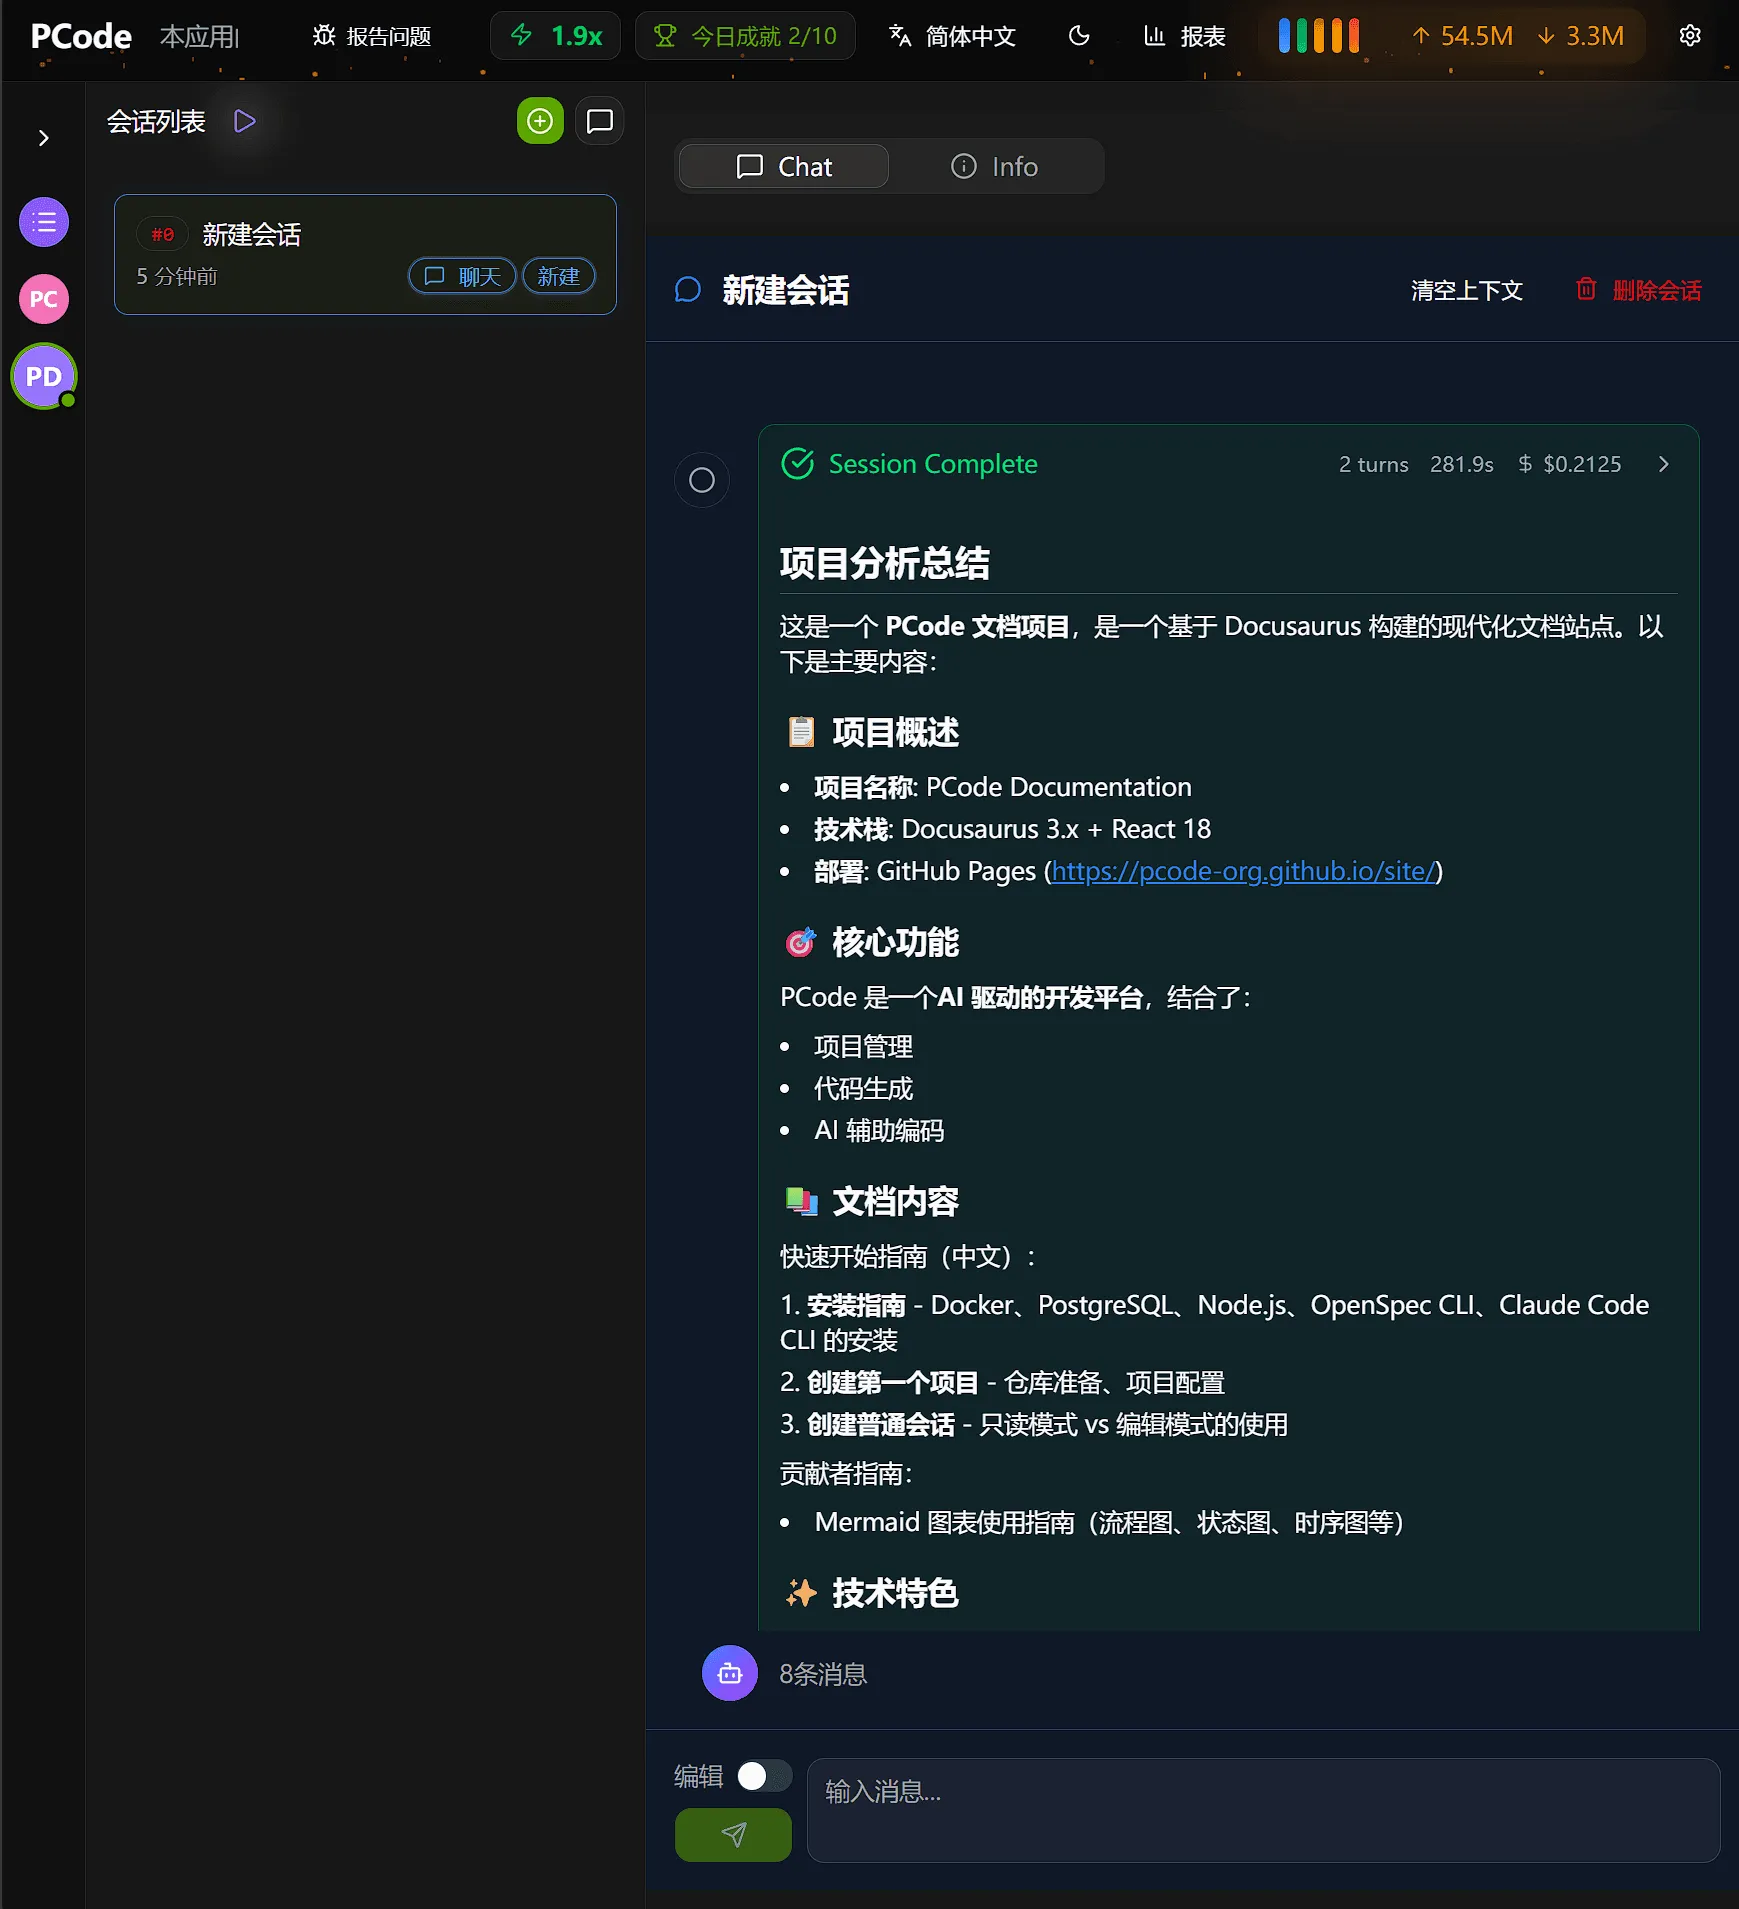Expand Session Complete details with the right chevron
This screenshot has width=1739, height=1909.
click(1662, 464)
